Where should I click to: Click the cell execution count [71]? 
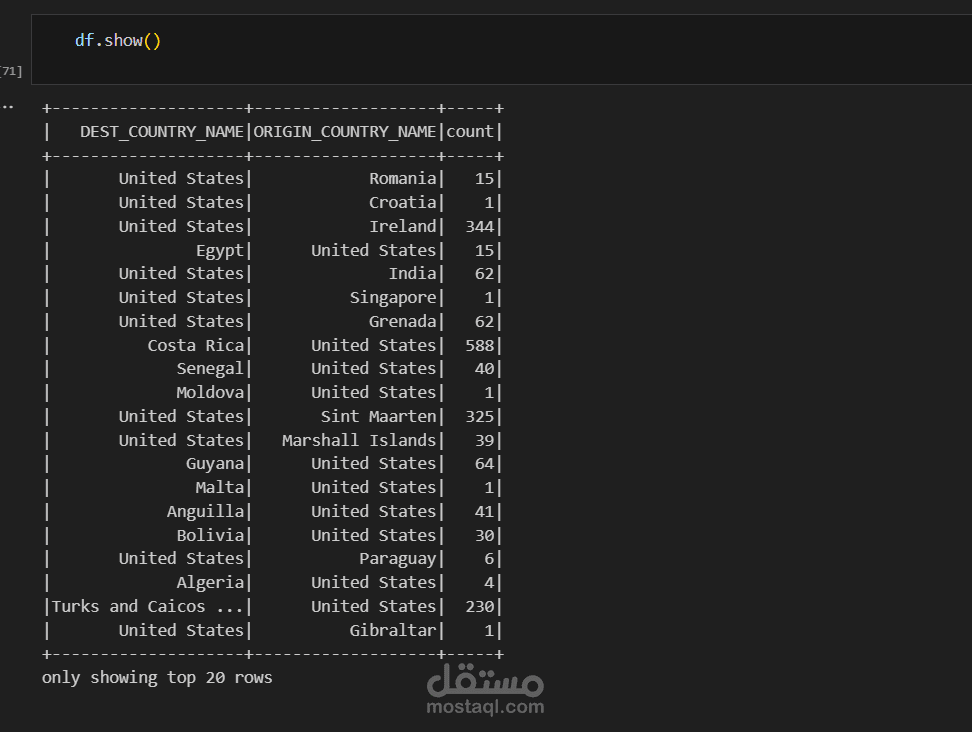(10, 71)
